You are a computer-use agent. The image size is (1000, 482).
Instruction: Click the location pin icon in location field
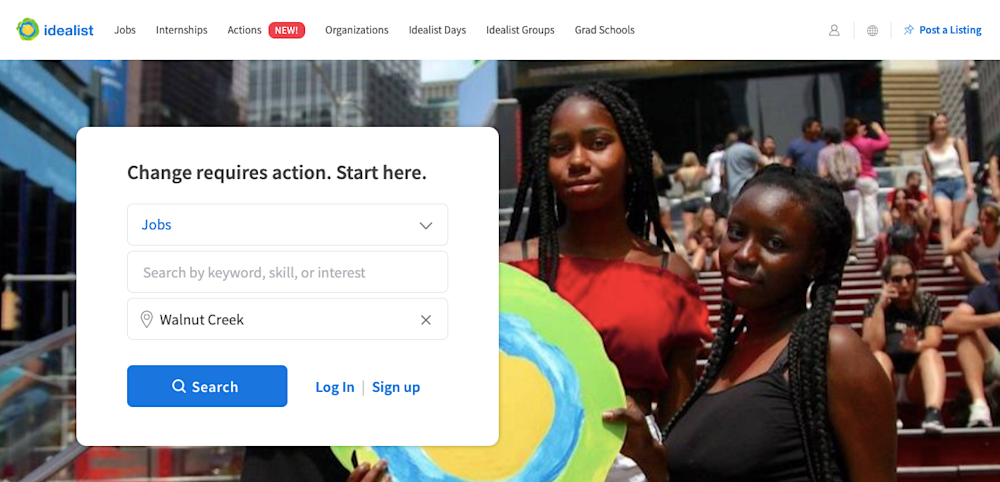click(x=147, y=319)
